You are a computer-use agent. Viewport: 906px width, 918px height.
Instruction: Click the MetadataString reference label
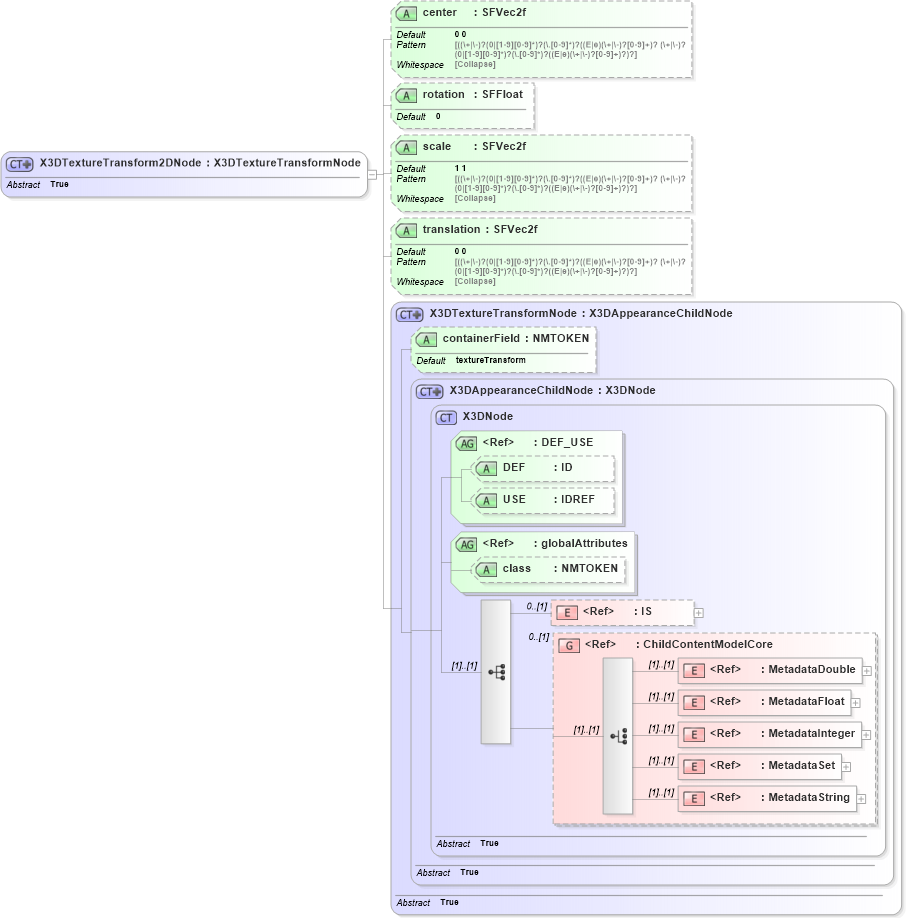pyautogui.click(x=780, y=797)
